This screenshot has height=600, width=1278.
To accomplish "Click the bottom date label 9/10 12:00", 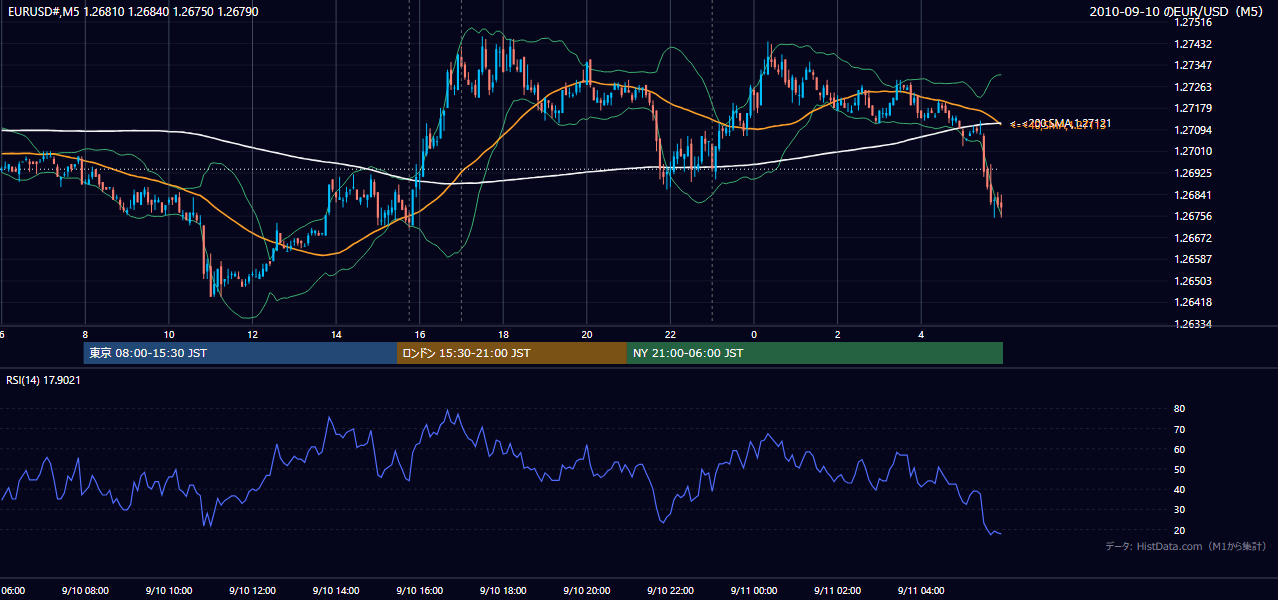I will pyautogui.click(x=252, y=591).
